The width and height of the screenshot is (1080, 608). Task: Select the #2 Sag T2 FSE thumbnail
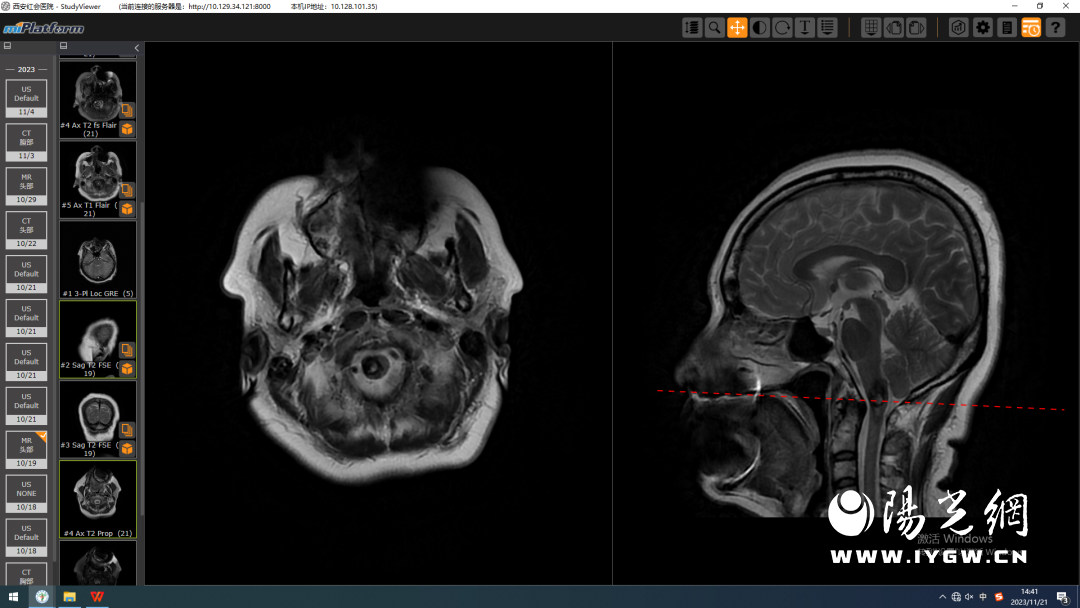coord(98,339)
